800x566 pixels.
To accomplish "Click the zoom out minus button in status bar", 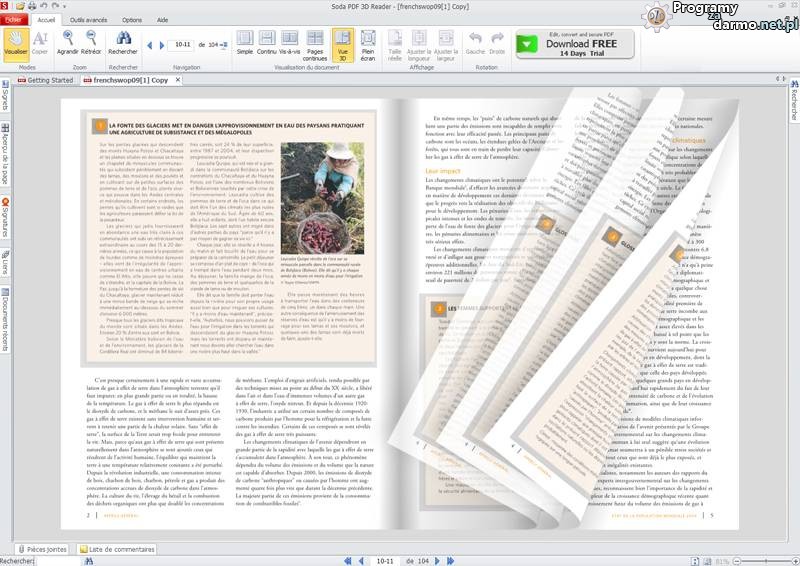I will pos(736,561).
